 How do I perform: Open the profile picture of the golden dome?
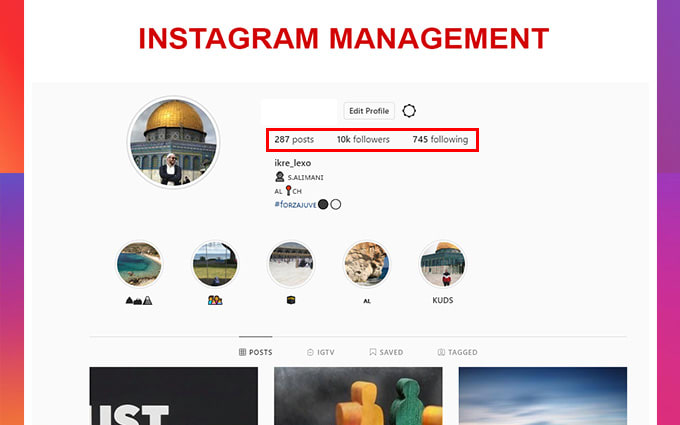(x=173, y=142)
